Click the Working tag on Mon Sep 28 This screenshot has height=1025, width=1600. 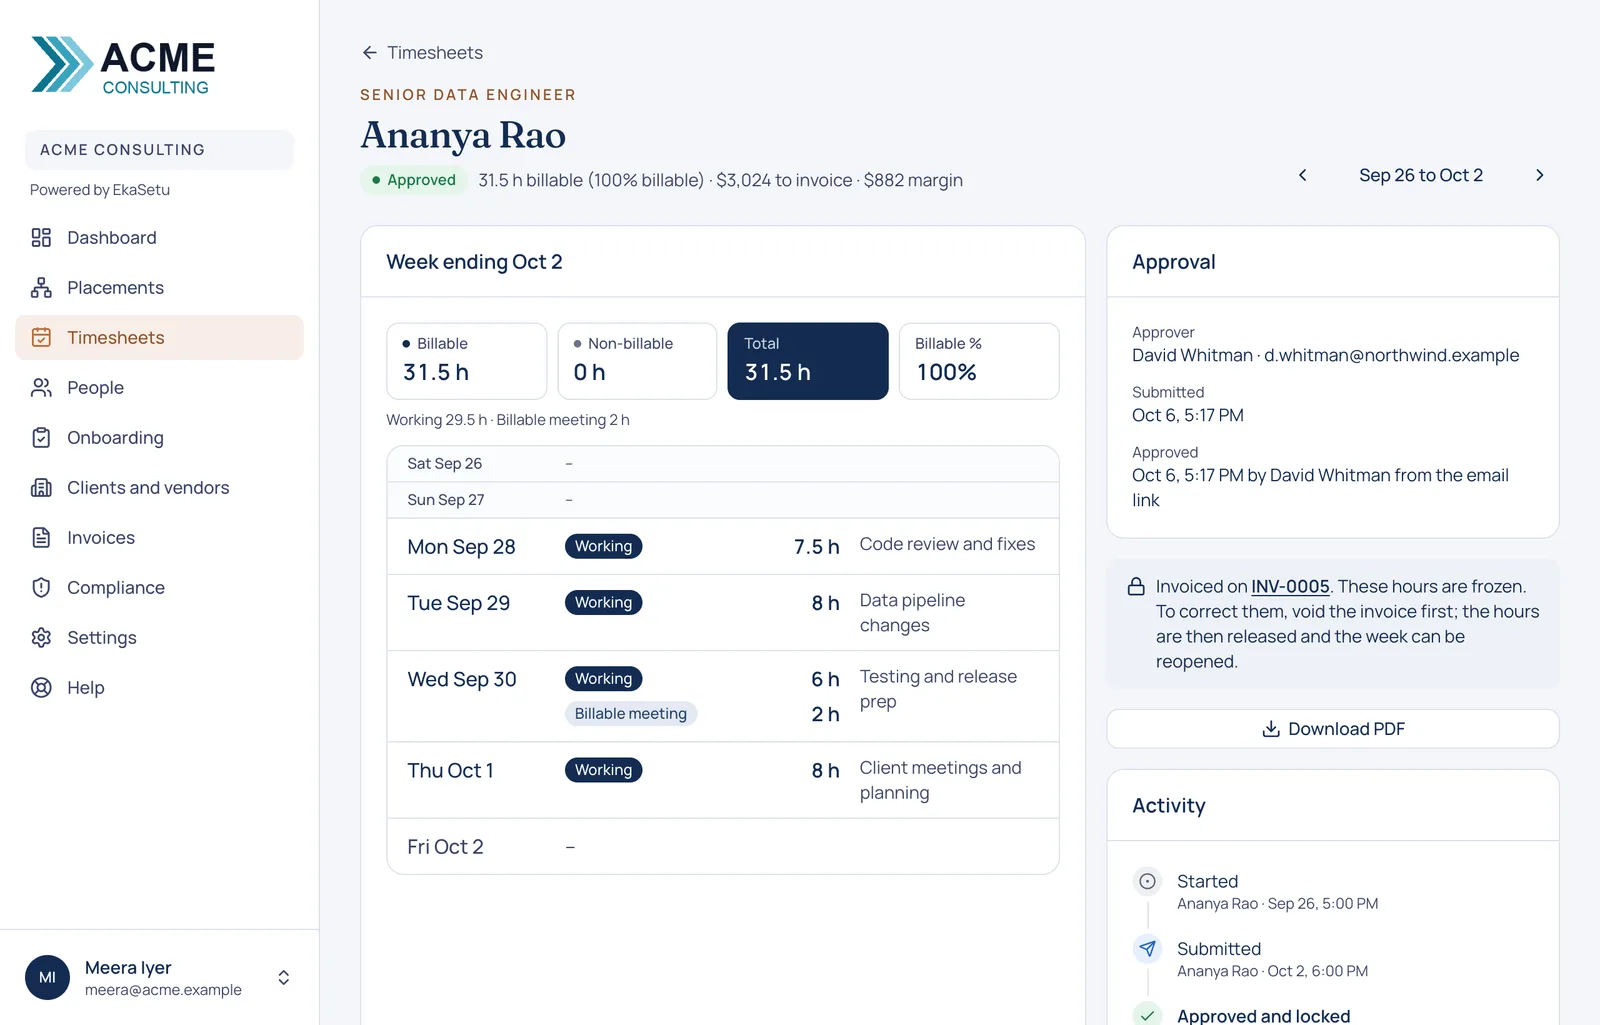[603, 546]
